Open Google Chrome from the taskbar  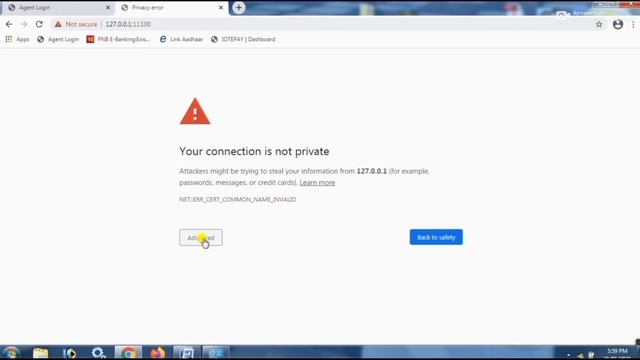[x=128, y=353]
